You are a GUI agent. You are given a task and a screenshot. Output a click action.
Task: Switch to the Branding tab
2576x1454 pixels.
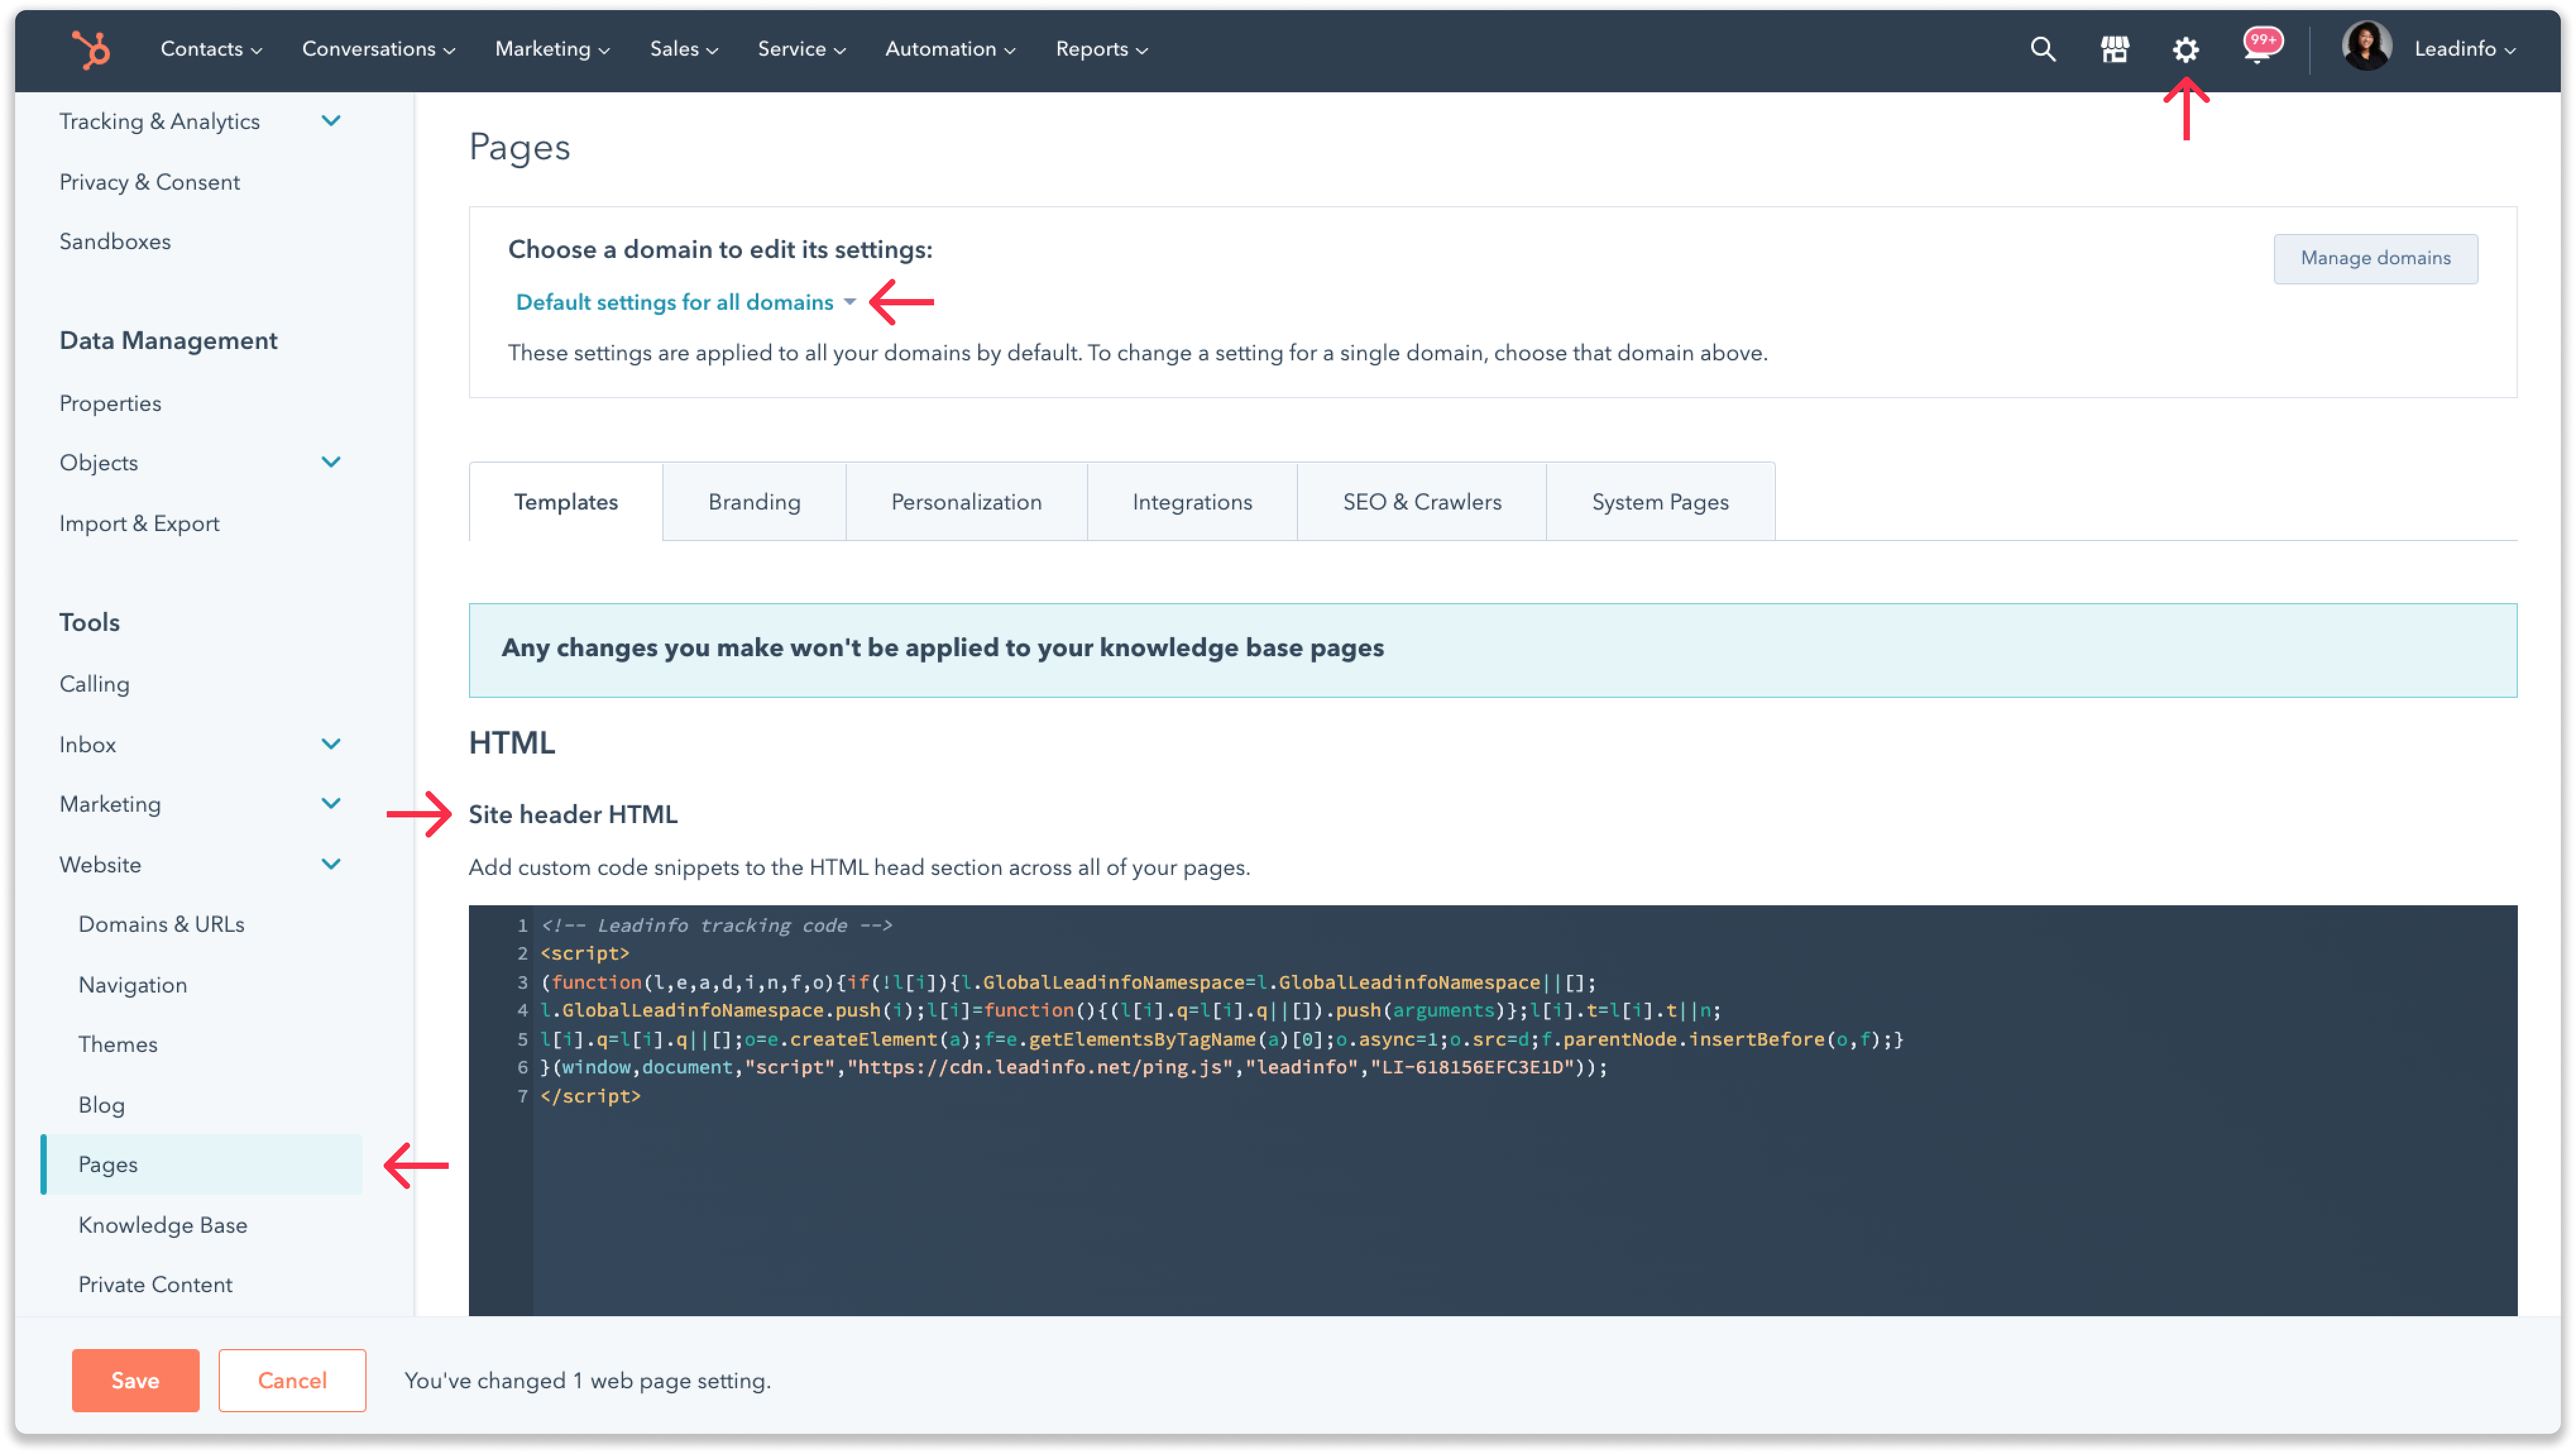[754, 502]
